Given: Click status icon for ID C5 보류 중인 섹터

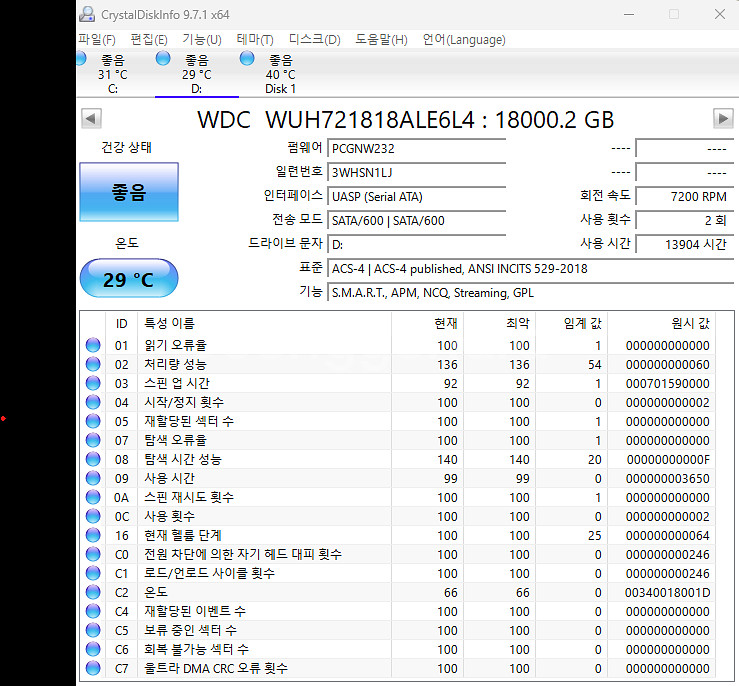Looking at the screenshot, I should point(93,630).
